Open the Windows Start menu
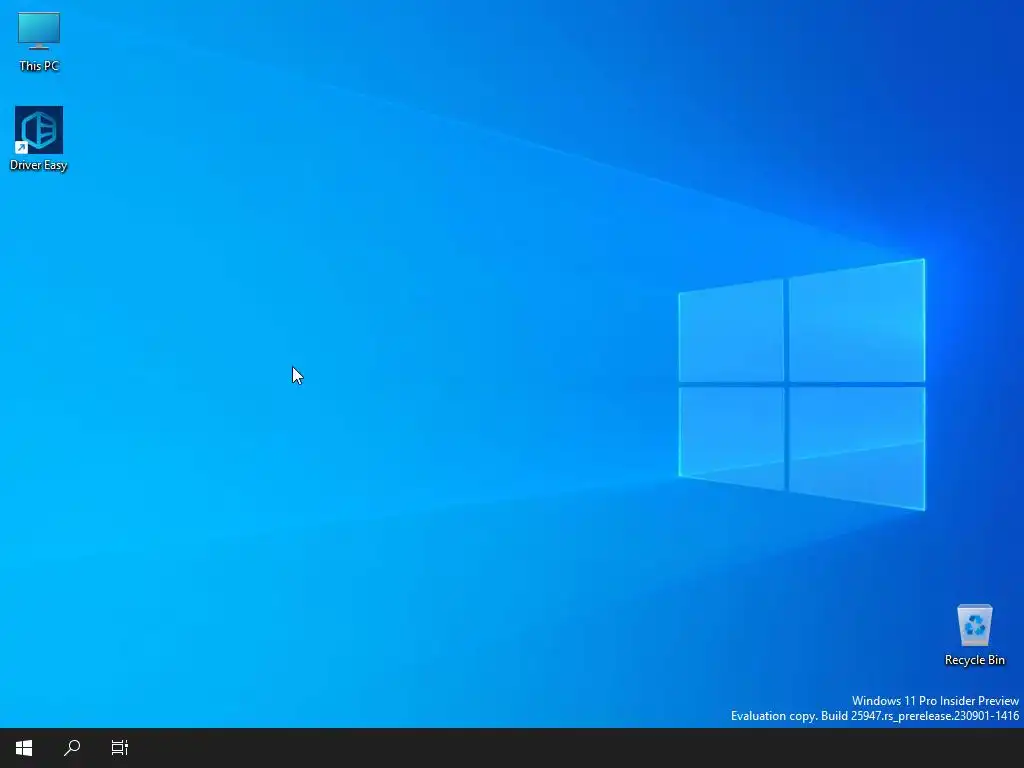 point(24,748)
